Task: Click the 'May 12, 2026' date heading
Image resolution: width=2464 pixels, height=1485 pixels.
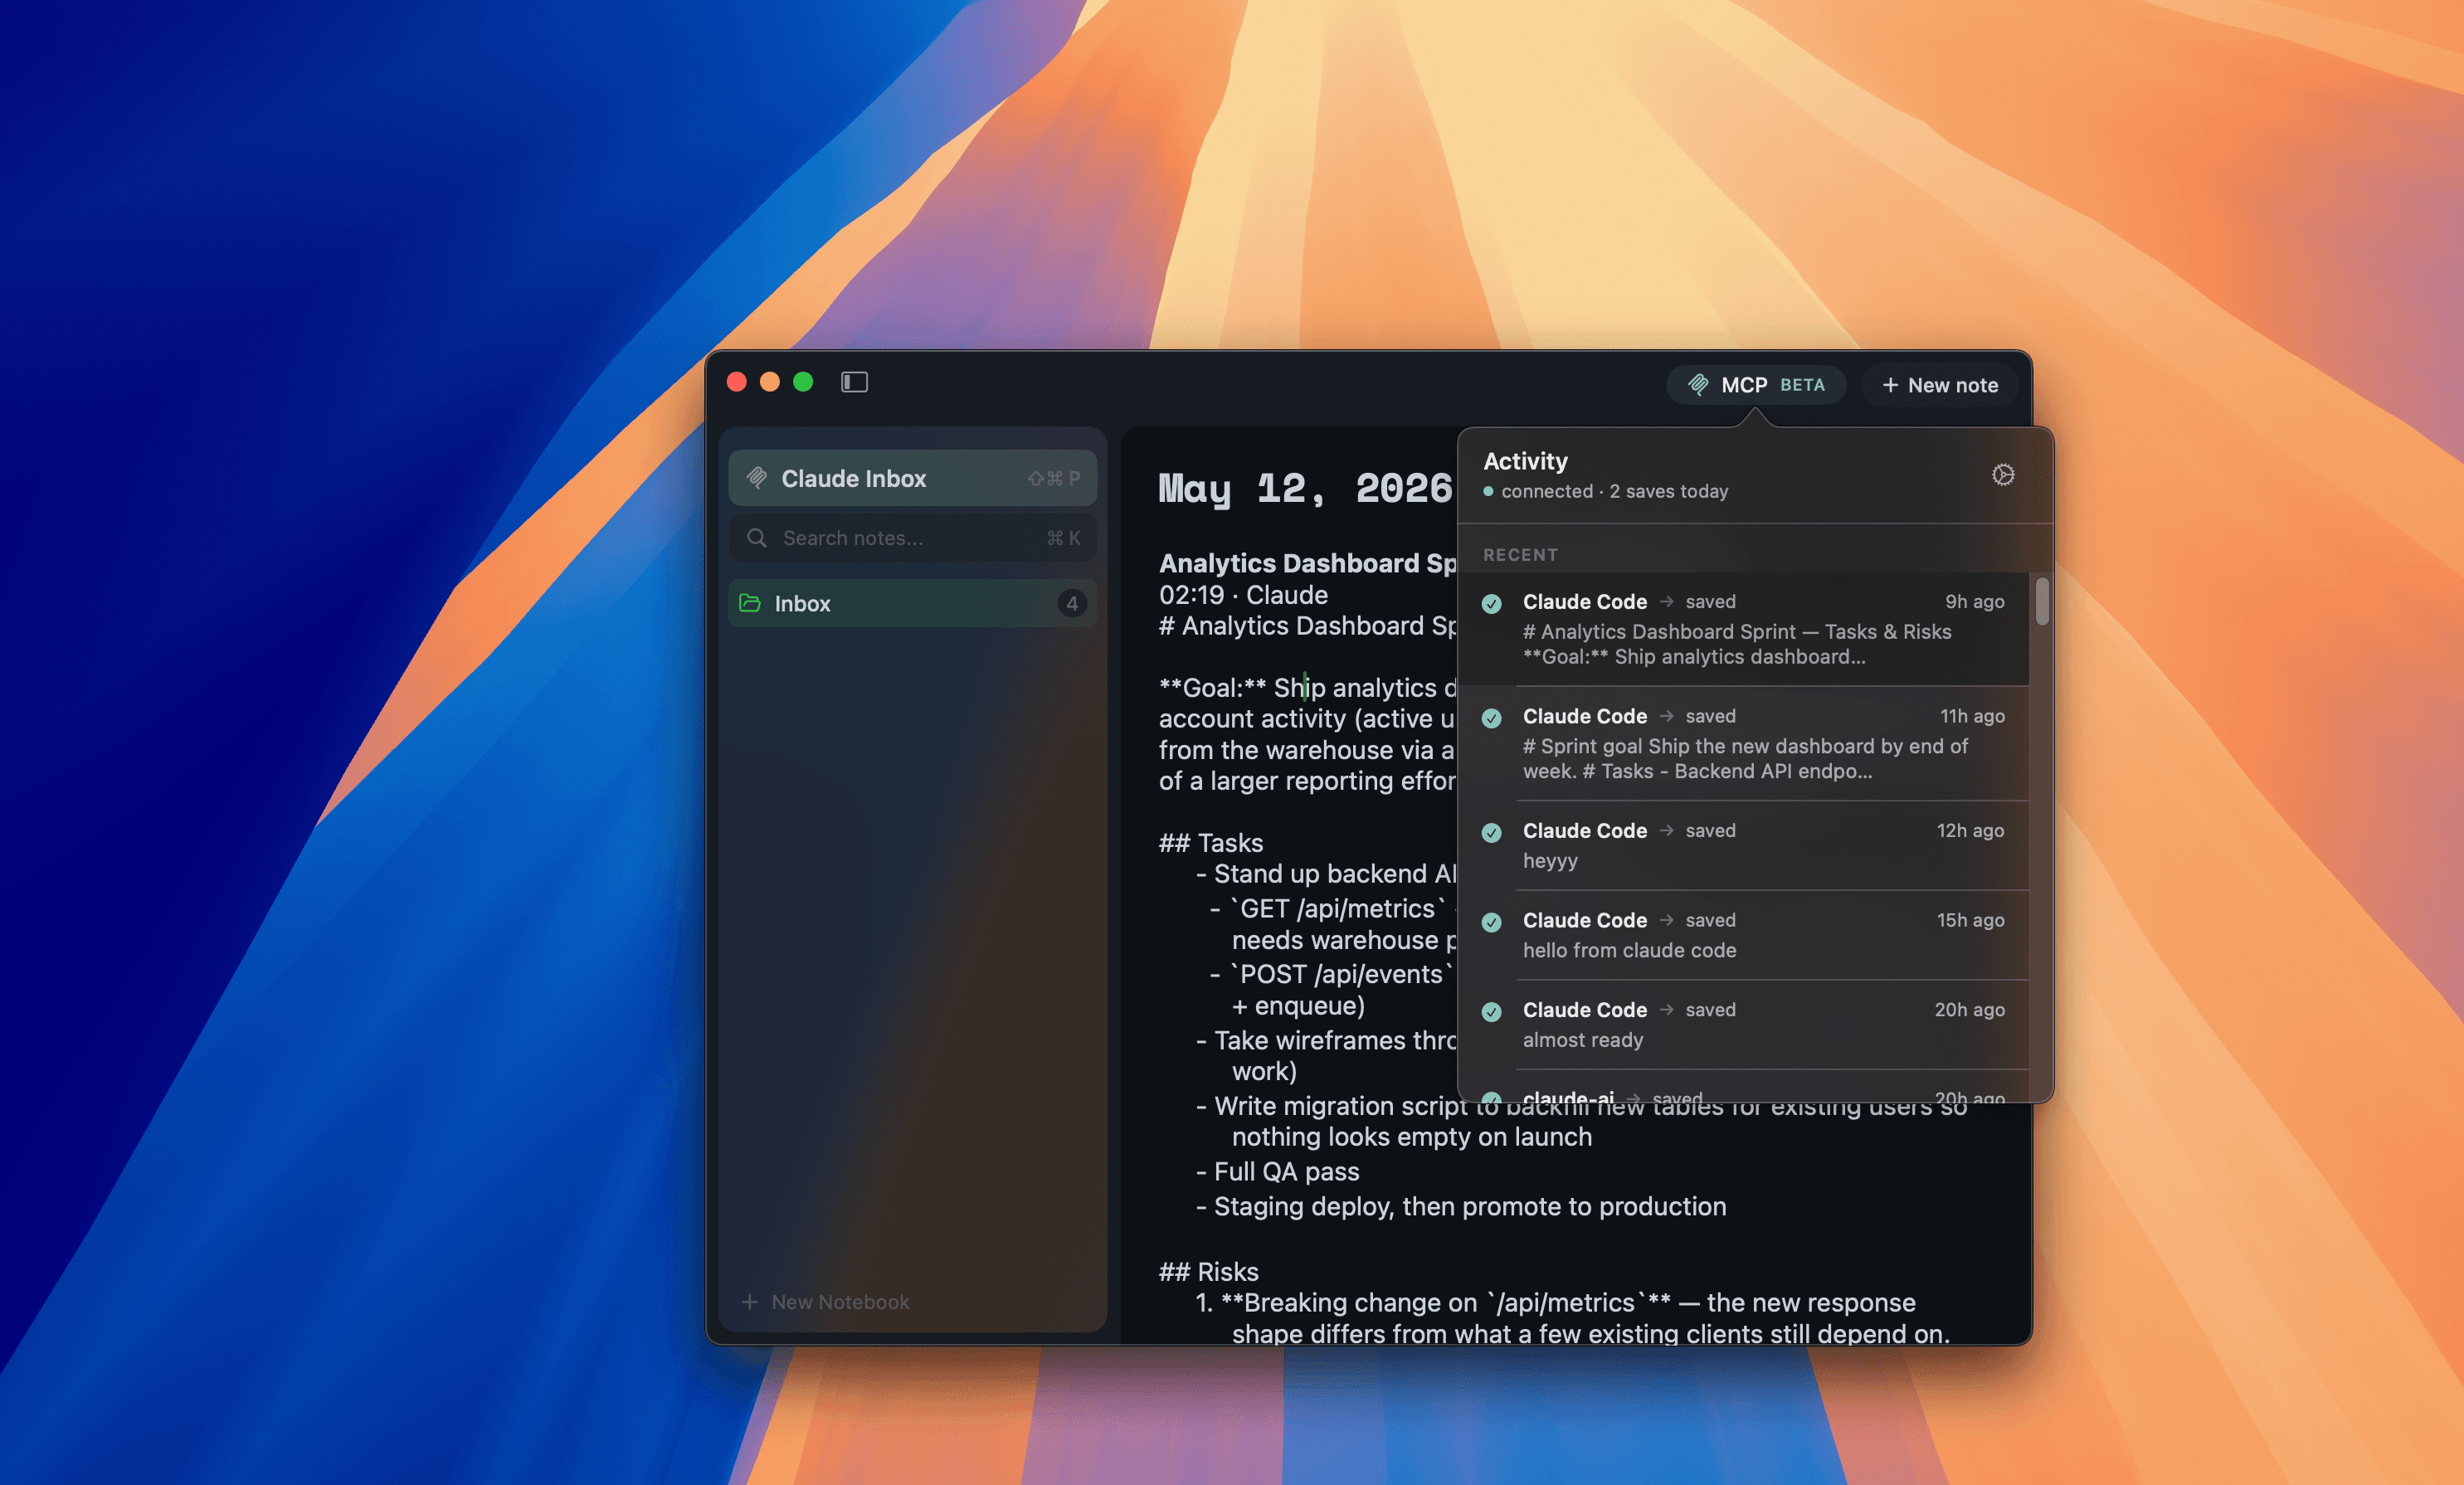Action: [x=1305, y=489]
